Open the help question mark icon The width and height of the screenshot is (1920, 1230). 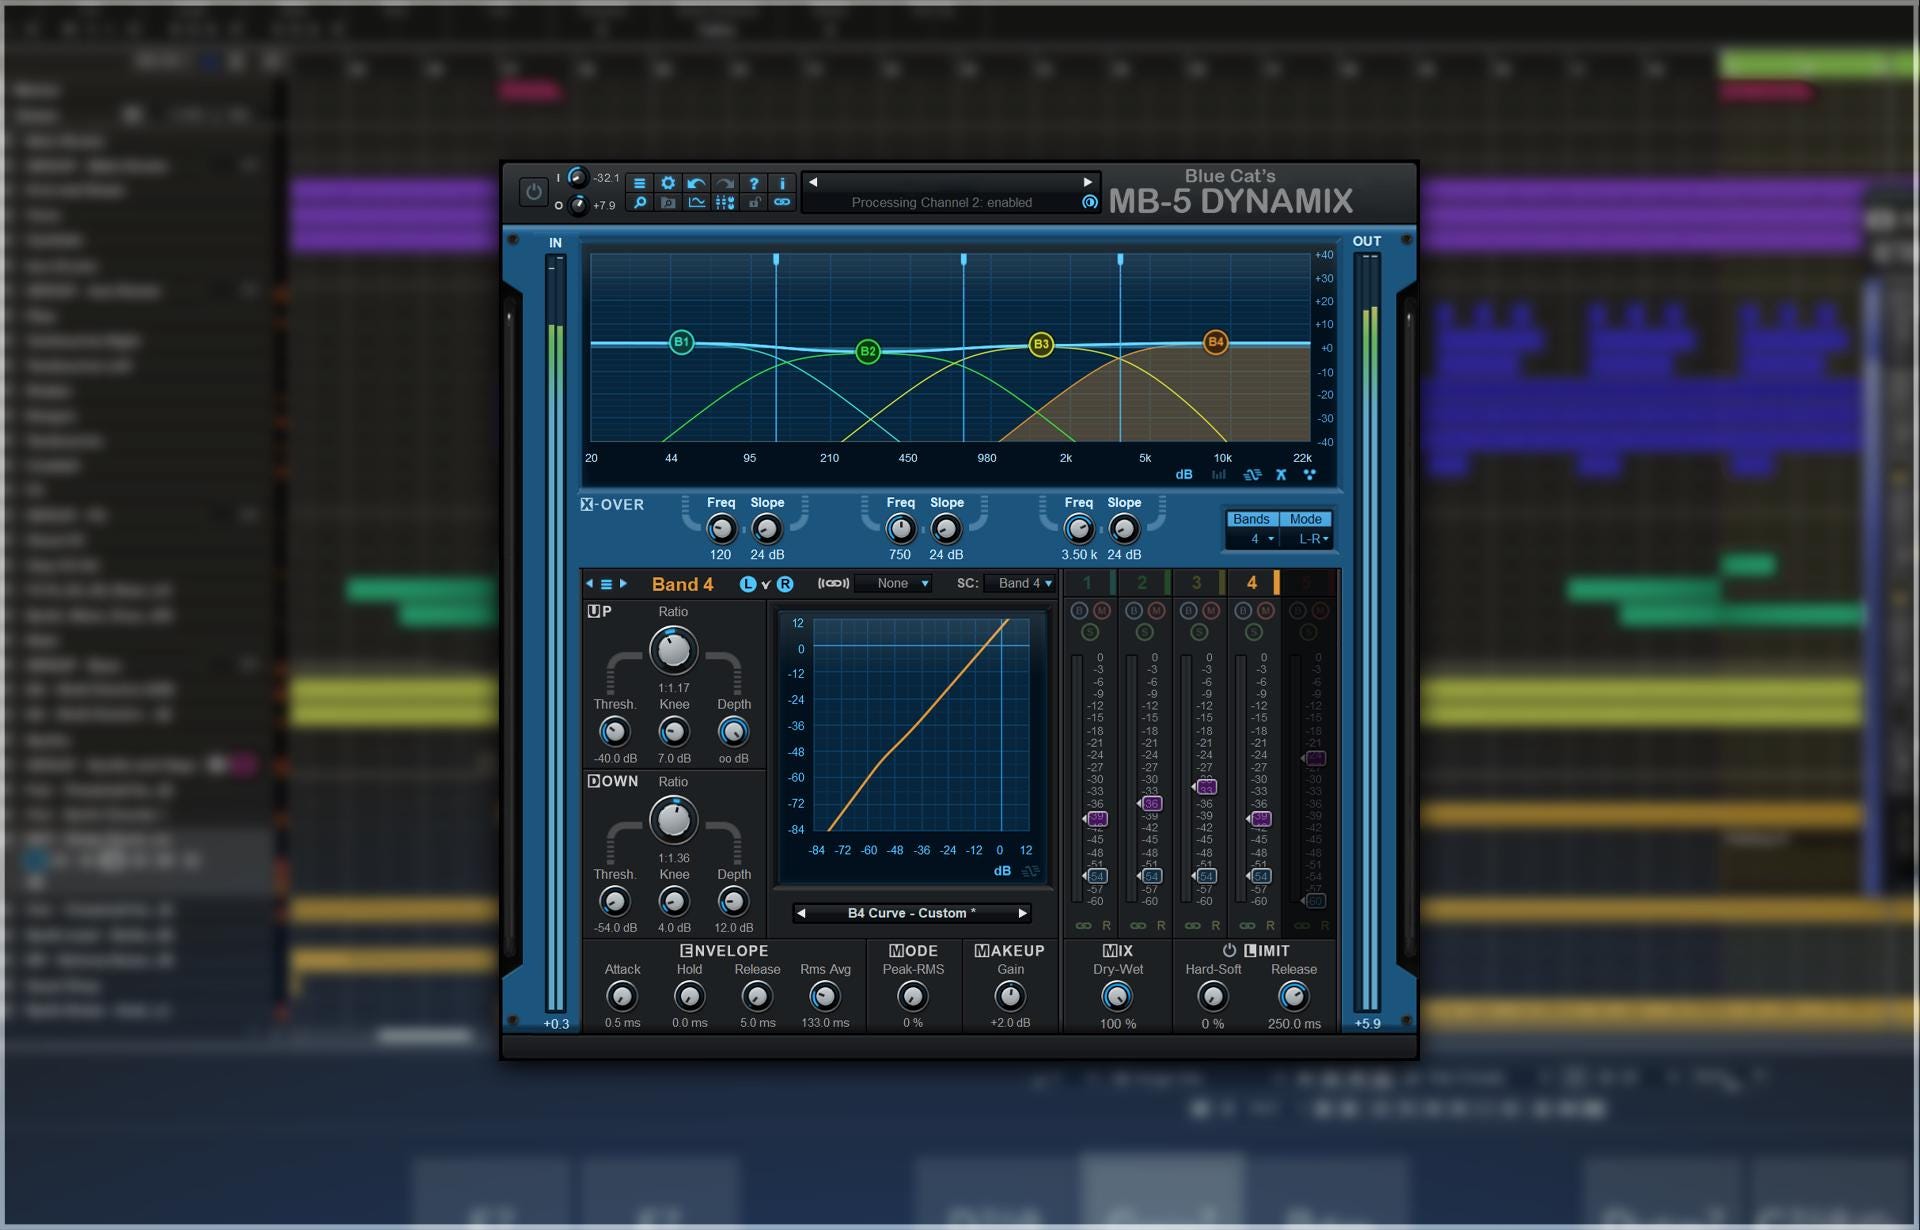pos(754,183)
